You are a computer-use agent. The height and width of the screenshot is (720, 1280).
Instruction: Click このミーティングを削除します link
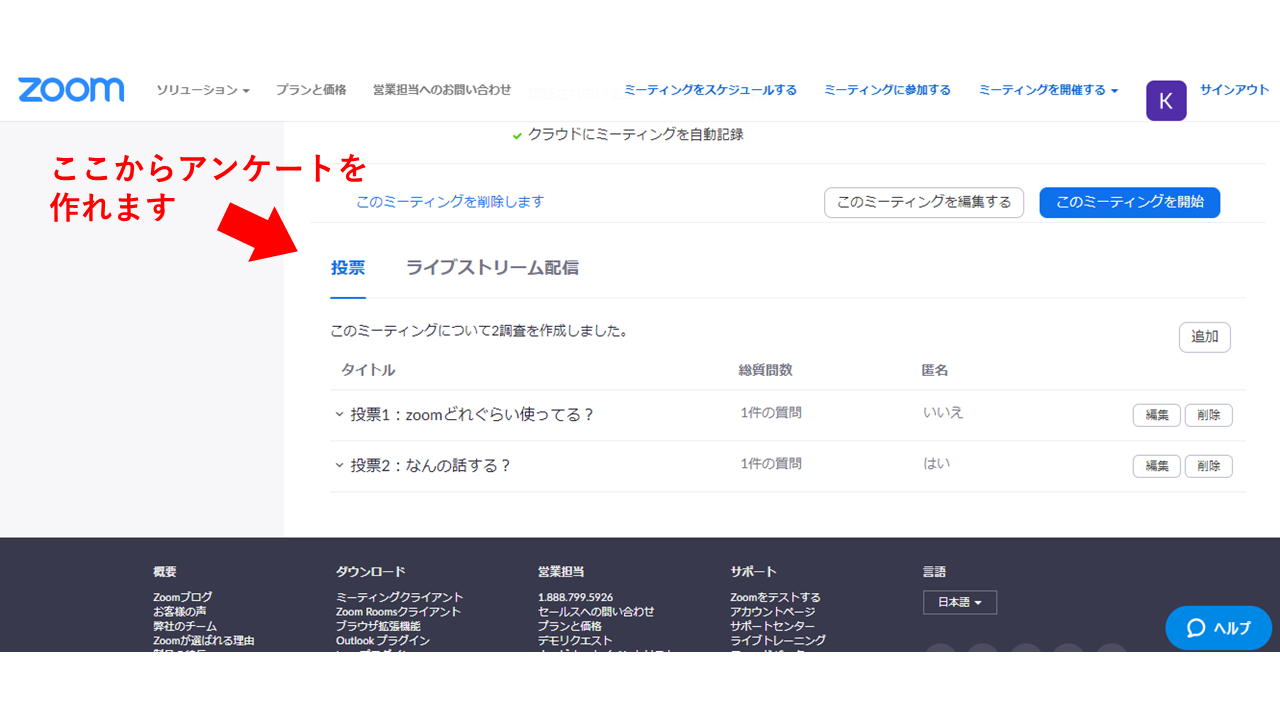[x=450, y=202]
